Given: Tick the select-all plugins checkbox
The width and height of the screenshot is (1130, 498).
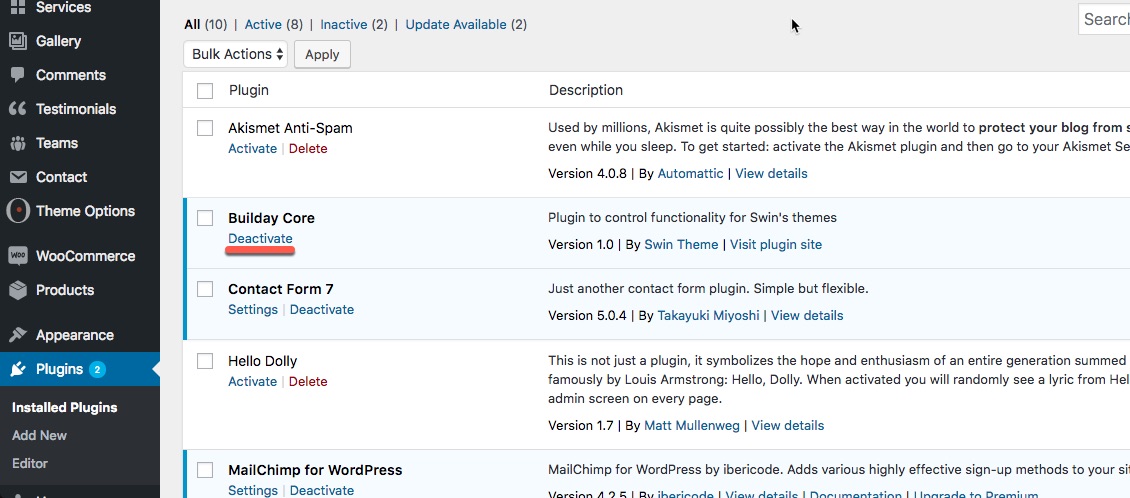Looking at the screenshot, I should (x=205, y=91).
